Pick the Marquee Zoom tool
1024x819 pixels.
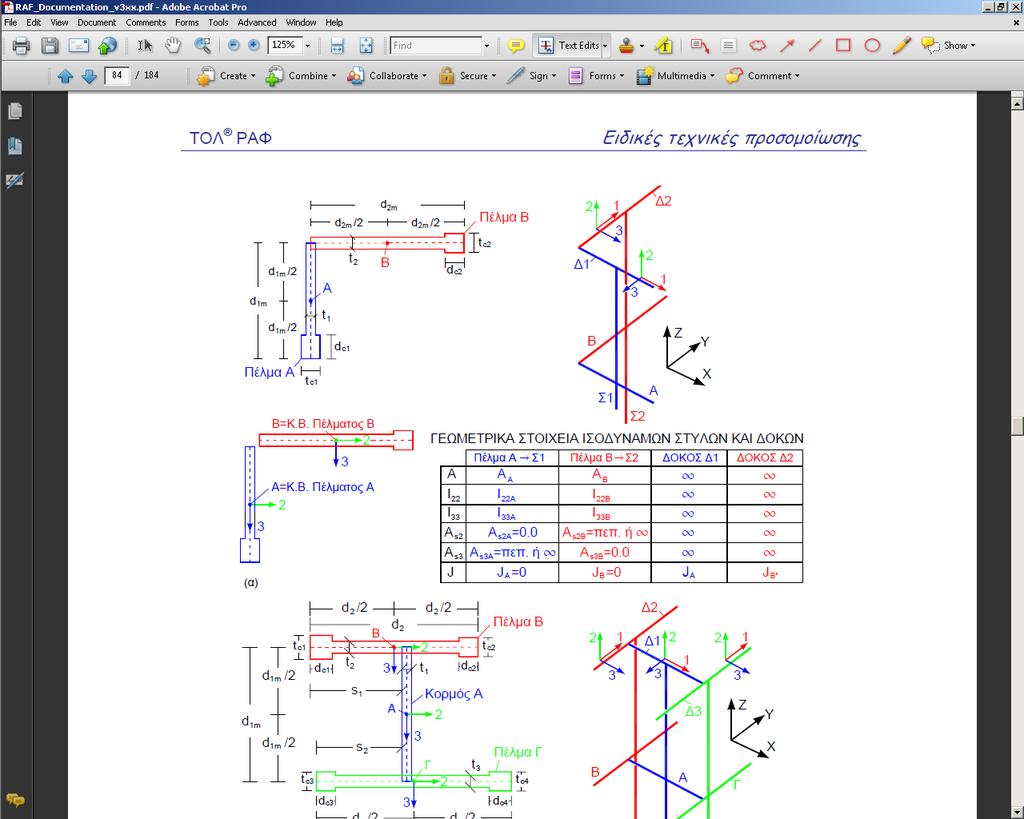[202, 46]
